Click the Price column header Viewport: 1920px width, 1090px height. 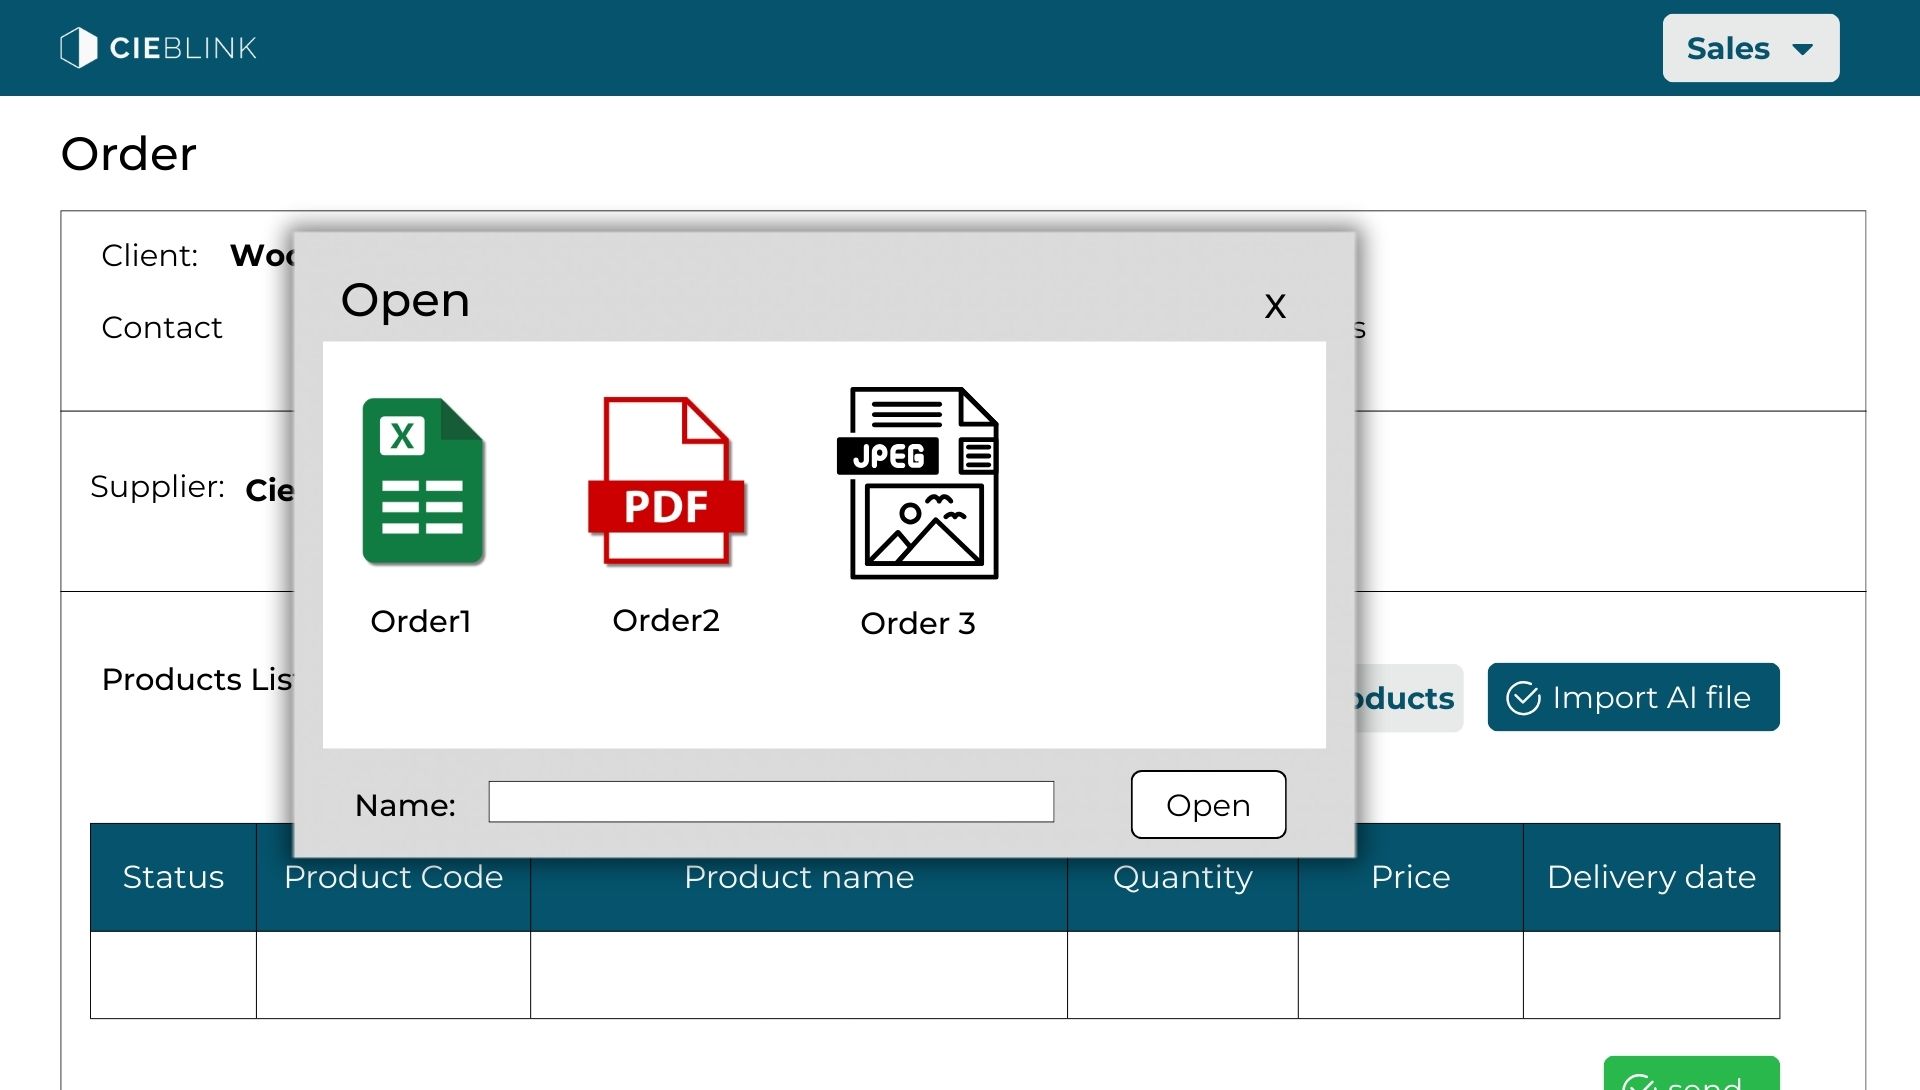(x=1410, y=877)
